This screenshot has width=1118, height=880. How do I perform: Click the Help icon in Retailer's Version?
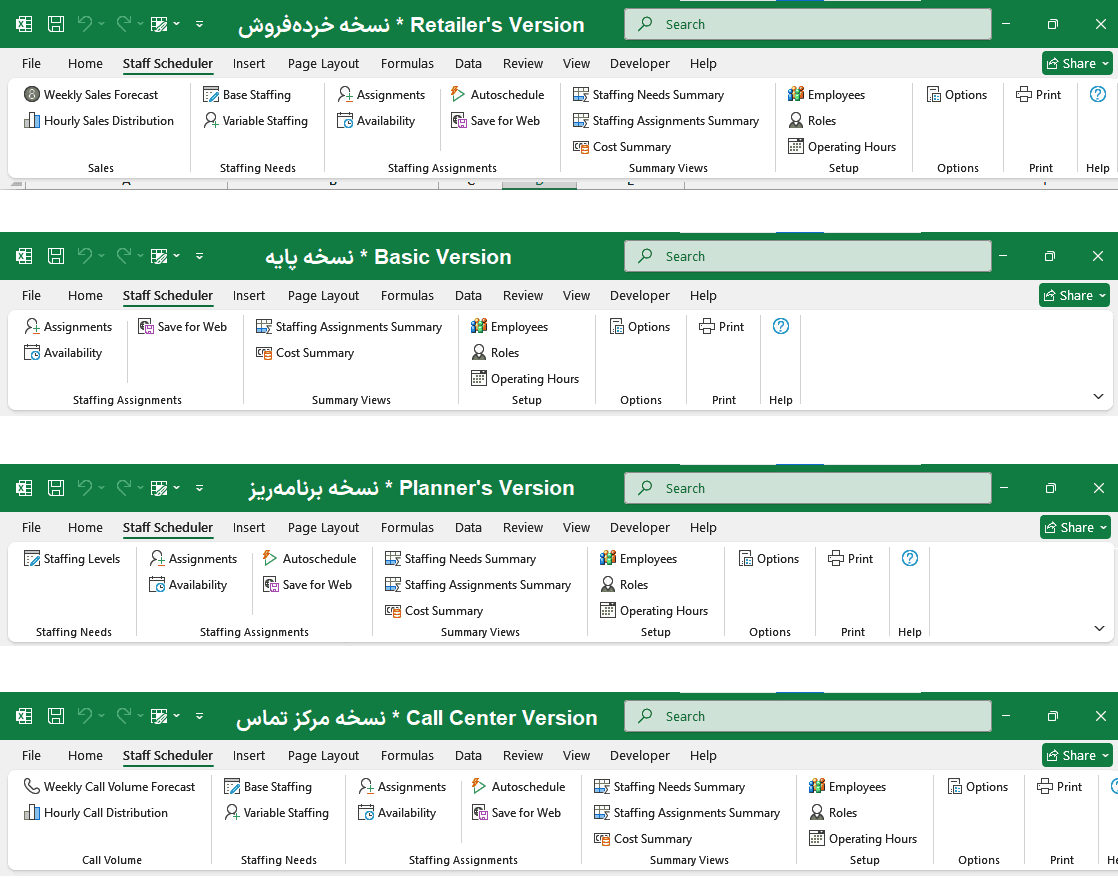point(1097,94)
